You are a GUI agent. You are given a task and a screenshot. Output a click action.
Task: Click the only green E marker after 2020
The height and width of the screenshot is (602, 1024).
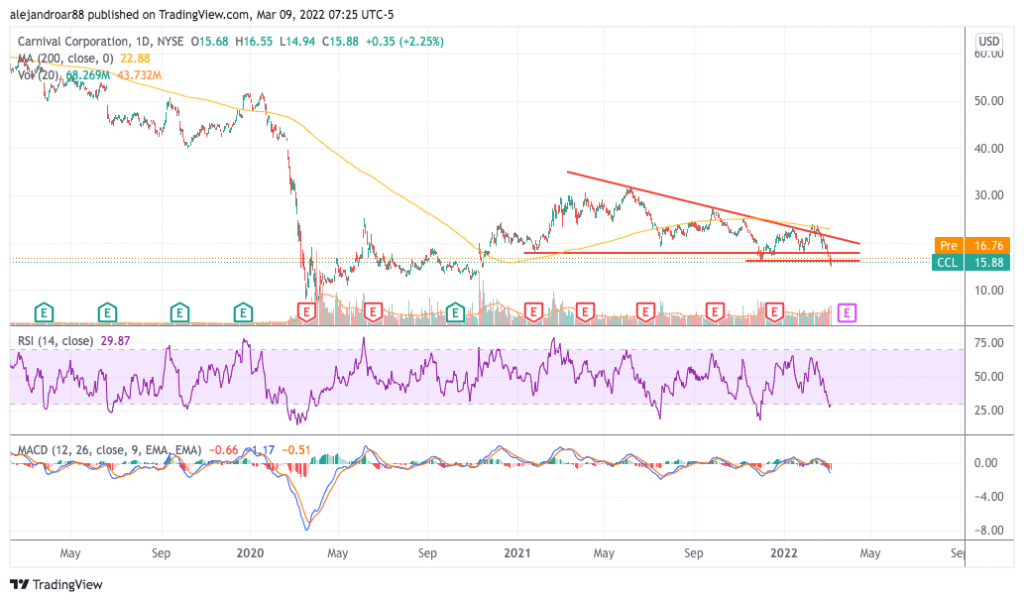[x=455, y=313]
